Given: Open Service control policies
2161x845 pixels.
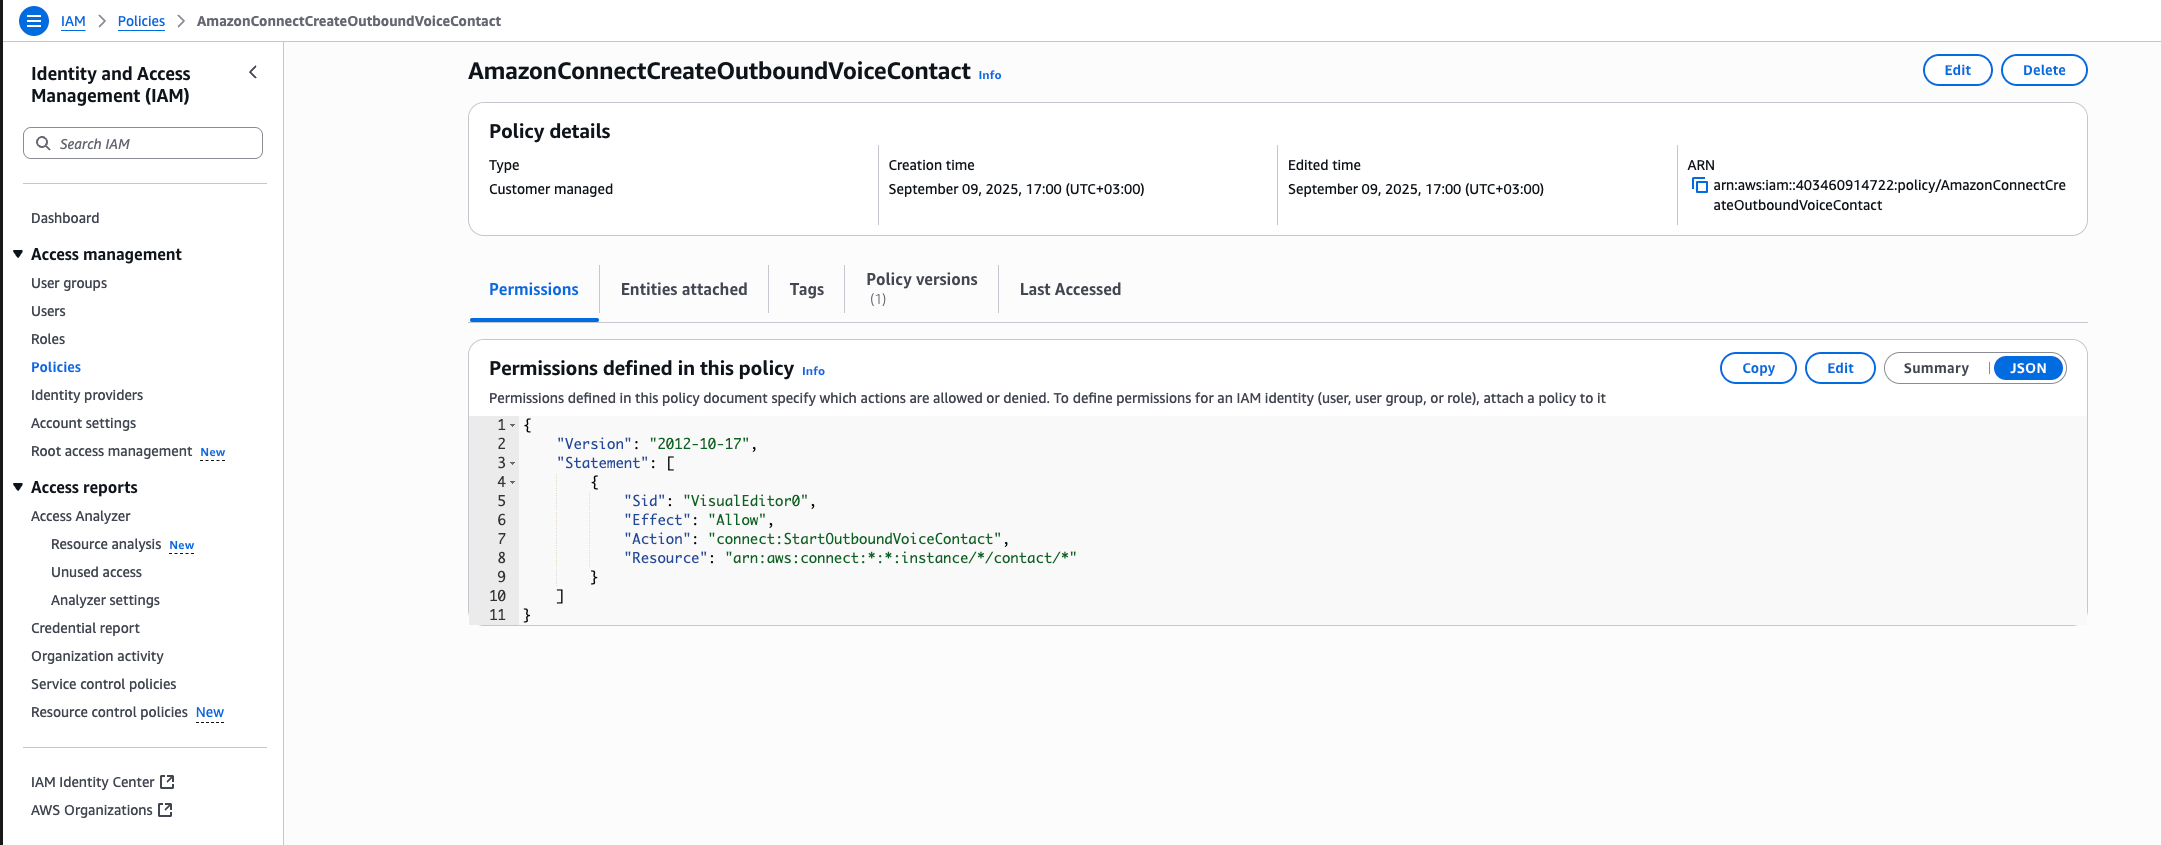Looking at the screenshot, I should click(x=103, y=684).
